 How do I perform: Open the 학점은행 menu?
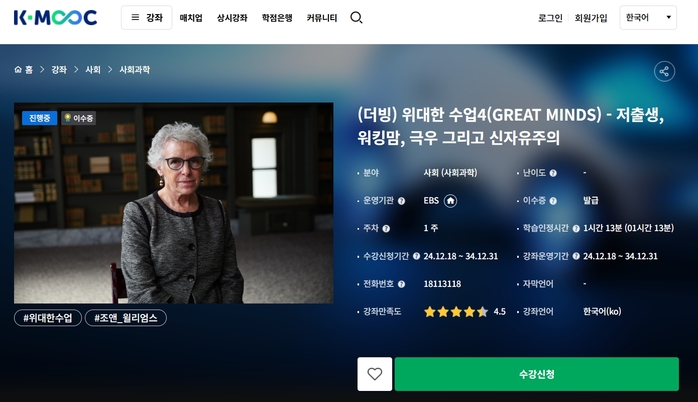click(x=277, y=18)
